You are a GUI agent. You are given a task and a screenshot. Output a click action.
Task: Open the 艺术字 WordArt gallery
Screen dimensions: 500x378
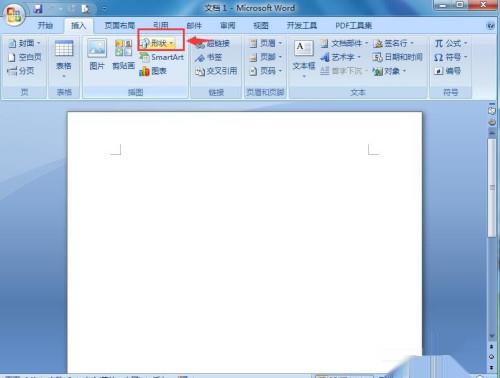pos(340,57)
